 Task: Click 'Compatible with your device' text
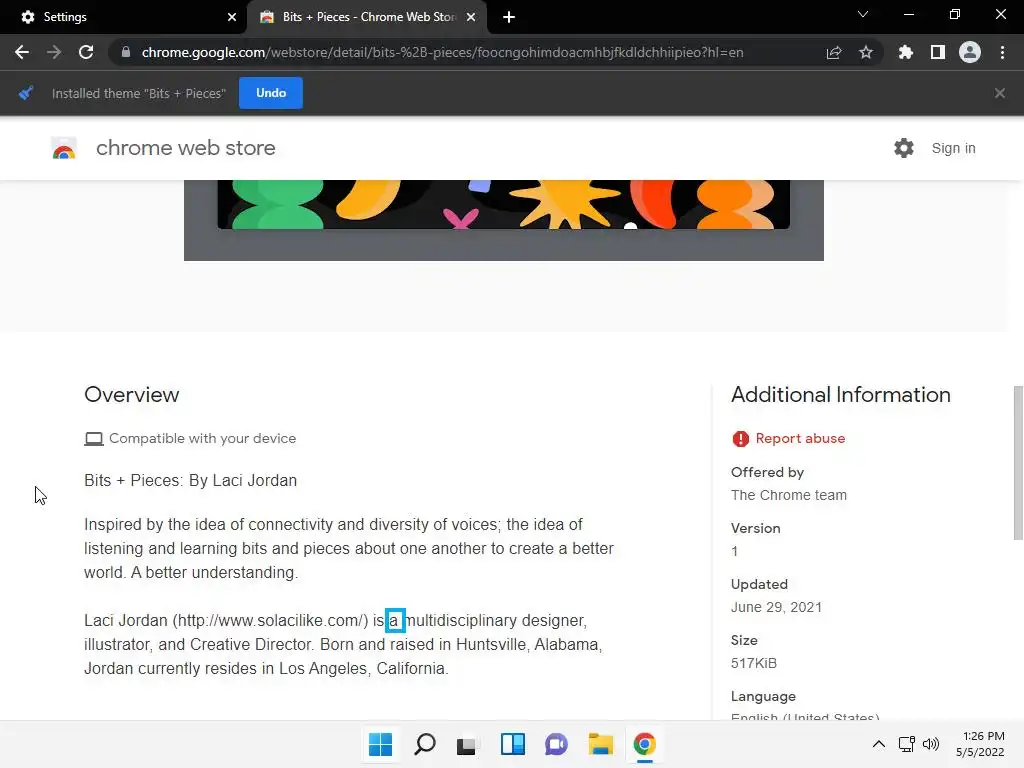point(202,438)
